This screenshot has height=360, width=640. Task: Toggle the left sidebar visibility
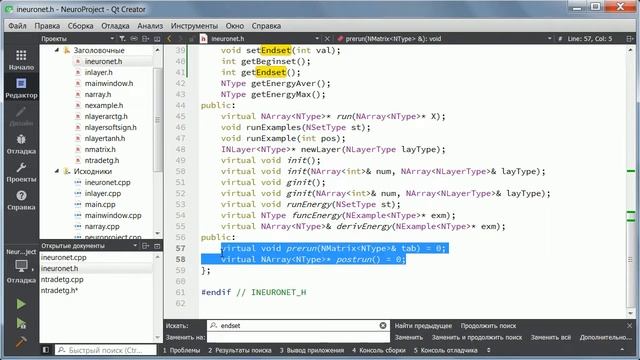[x=46, y=350]
